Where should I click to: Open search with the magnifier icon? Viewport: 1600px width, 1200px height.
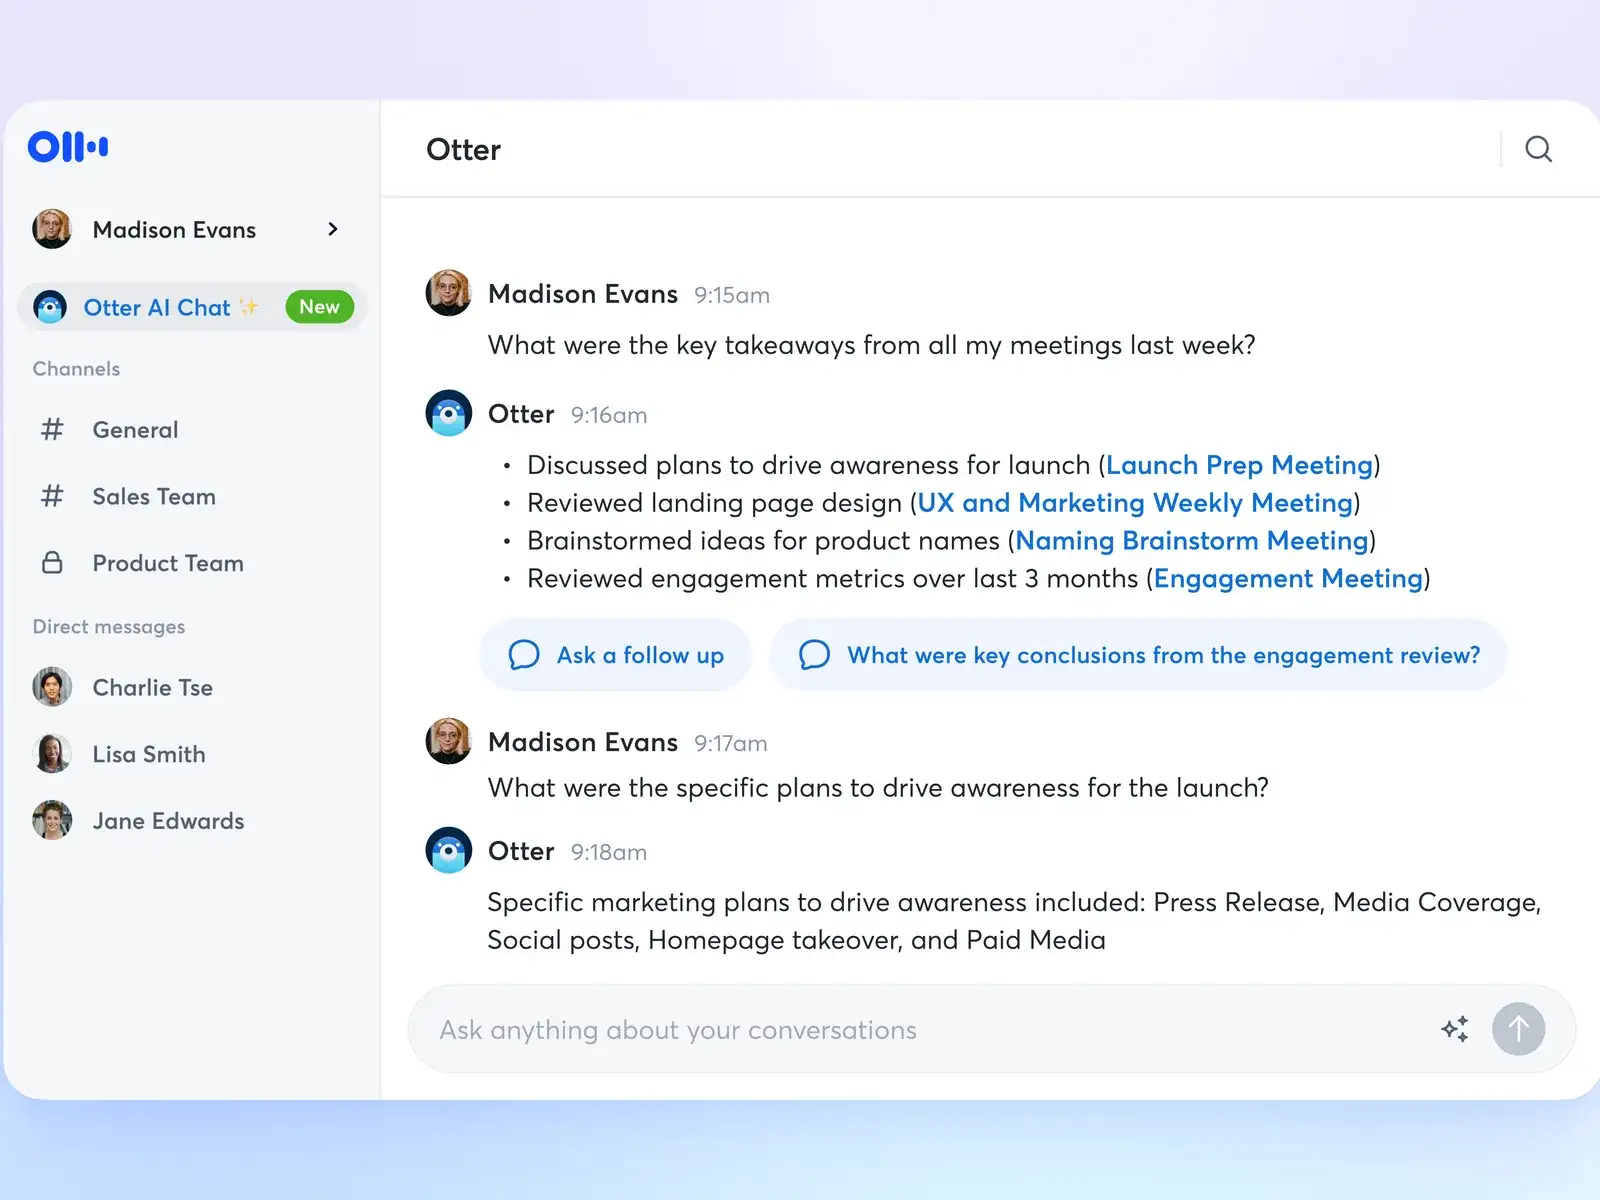coord(1538,149)
